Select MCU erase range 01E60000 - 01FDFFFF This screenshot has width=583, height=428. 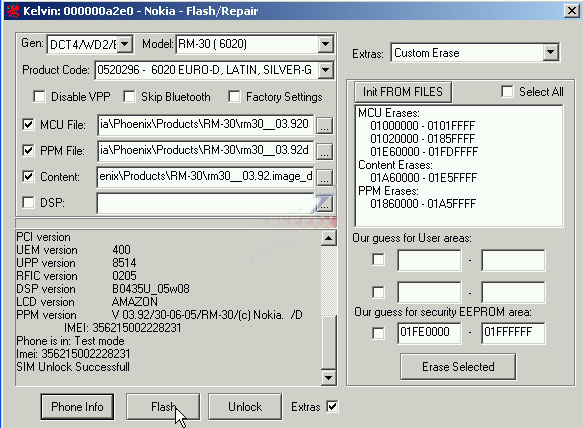pos(424,152)
